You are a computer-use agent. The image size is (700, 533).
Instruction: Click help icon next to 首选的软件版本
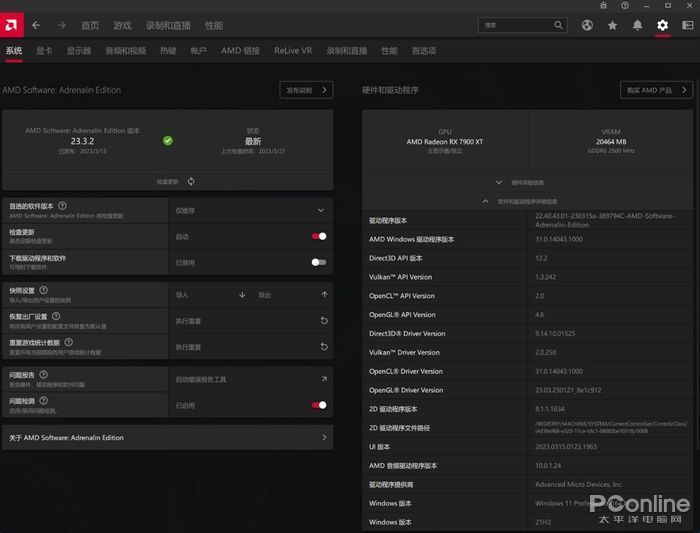point(62,206)
